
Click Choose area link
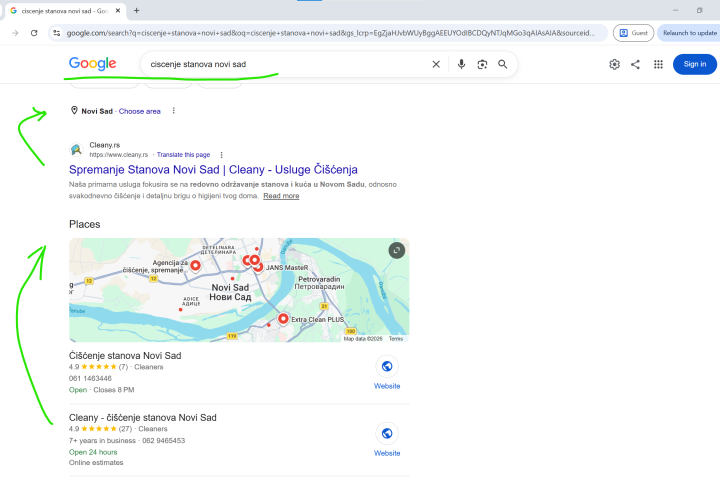(140, 111)
